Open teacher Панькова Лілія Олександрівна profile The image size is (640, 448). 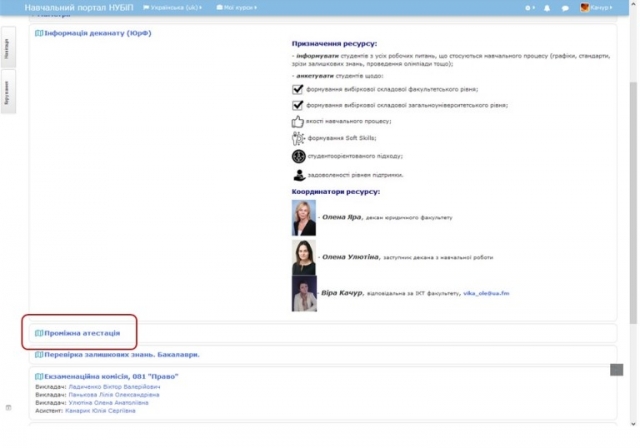pyautogui.click(x=114, y=395)
